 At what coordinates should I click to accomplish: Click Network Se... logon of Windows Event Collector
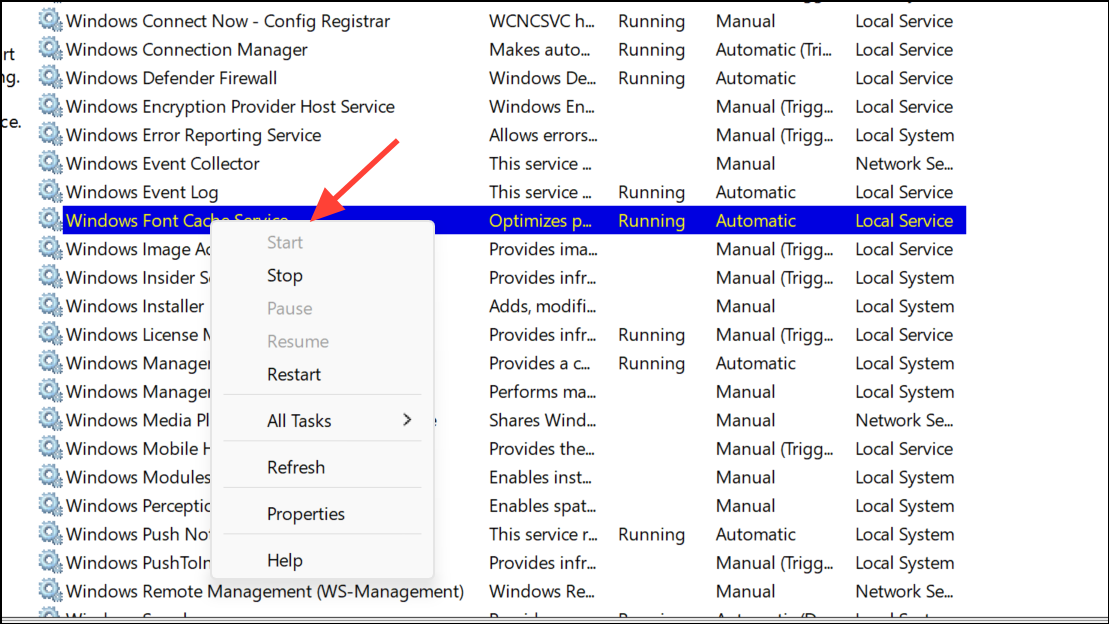click(x=905, y=163)
